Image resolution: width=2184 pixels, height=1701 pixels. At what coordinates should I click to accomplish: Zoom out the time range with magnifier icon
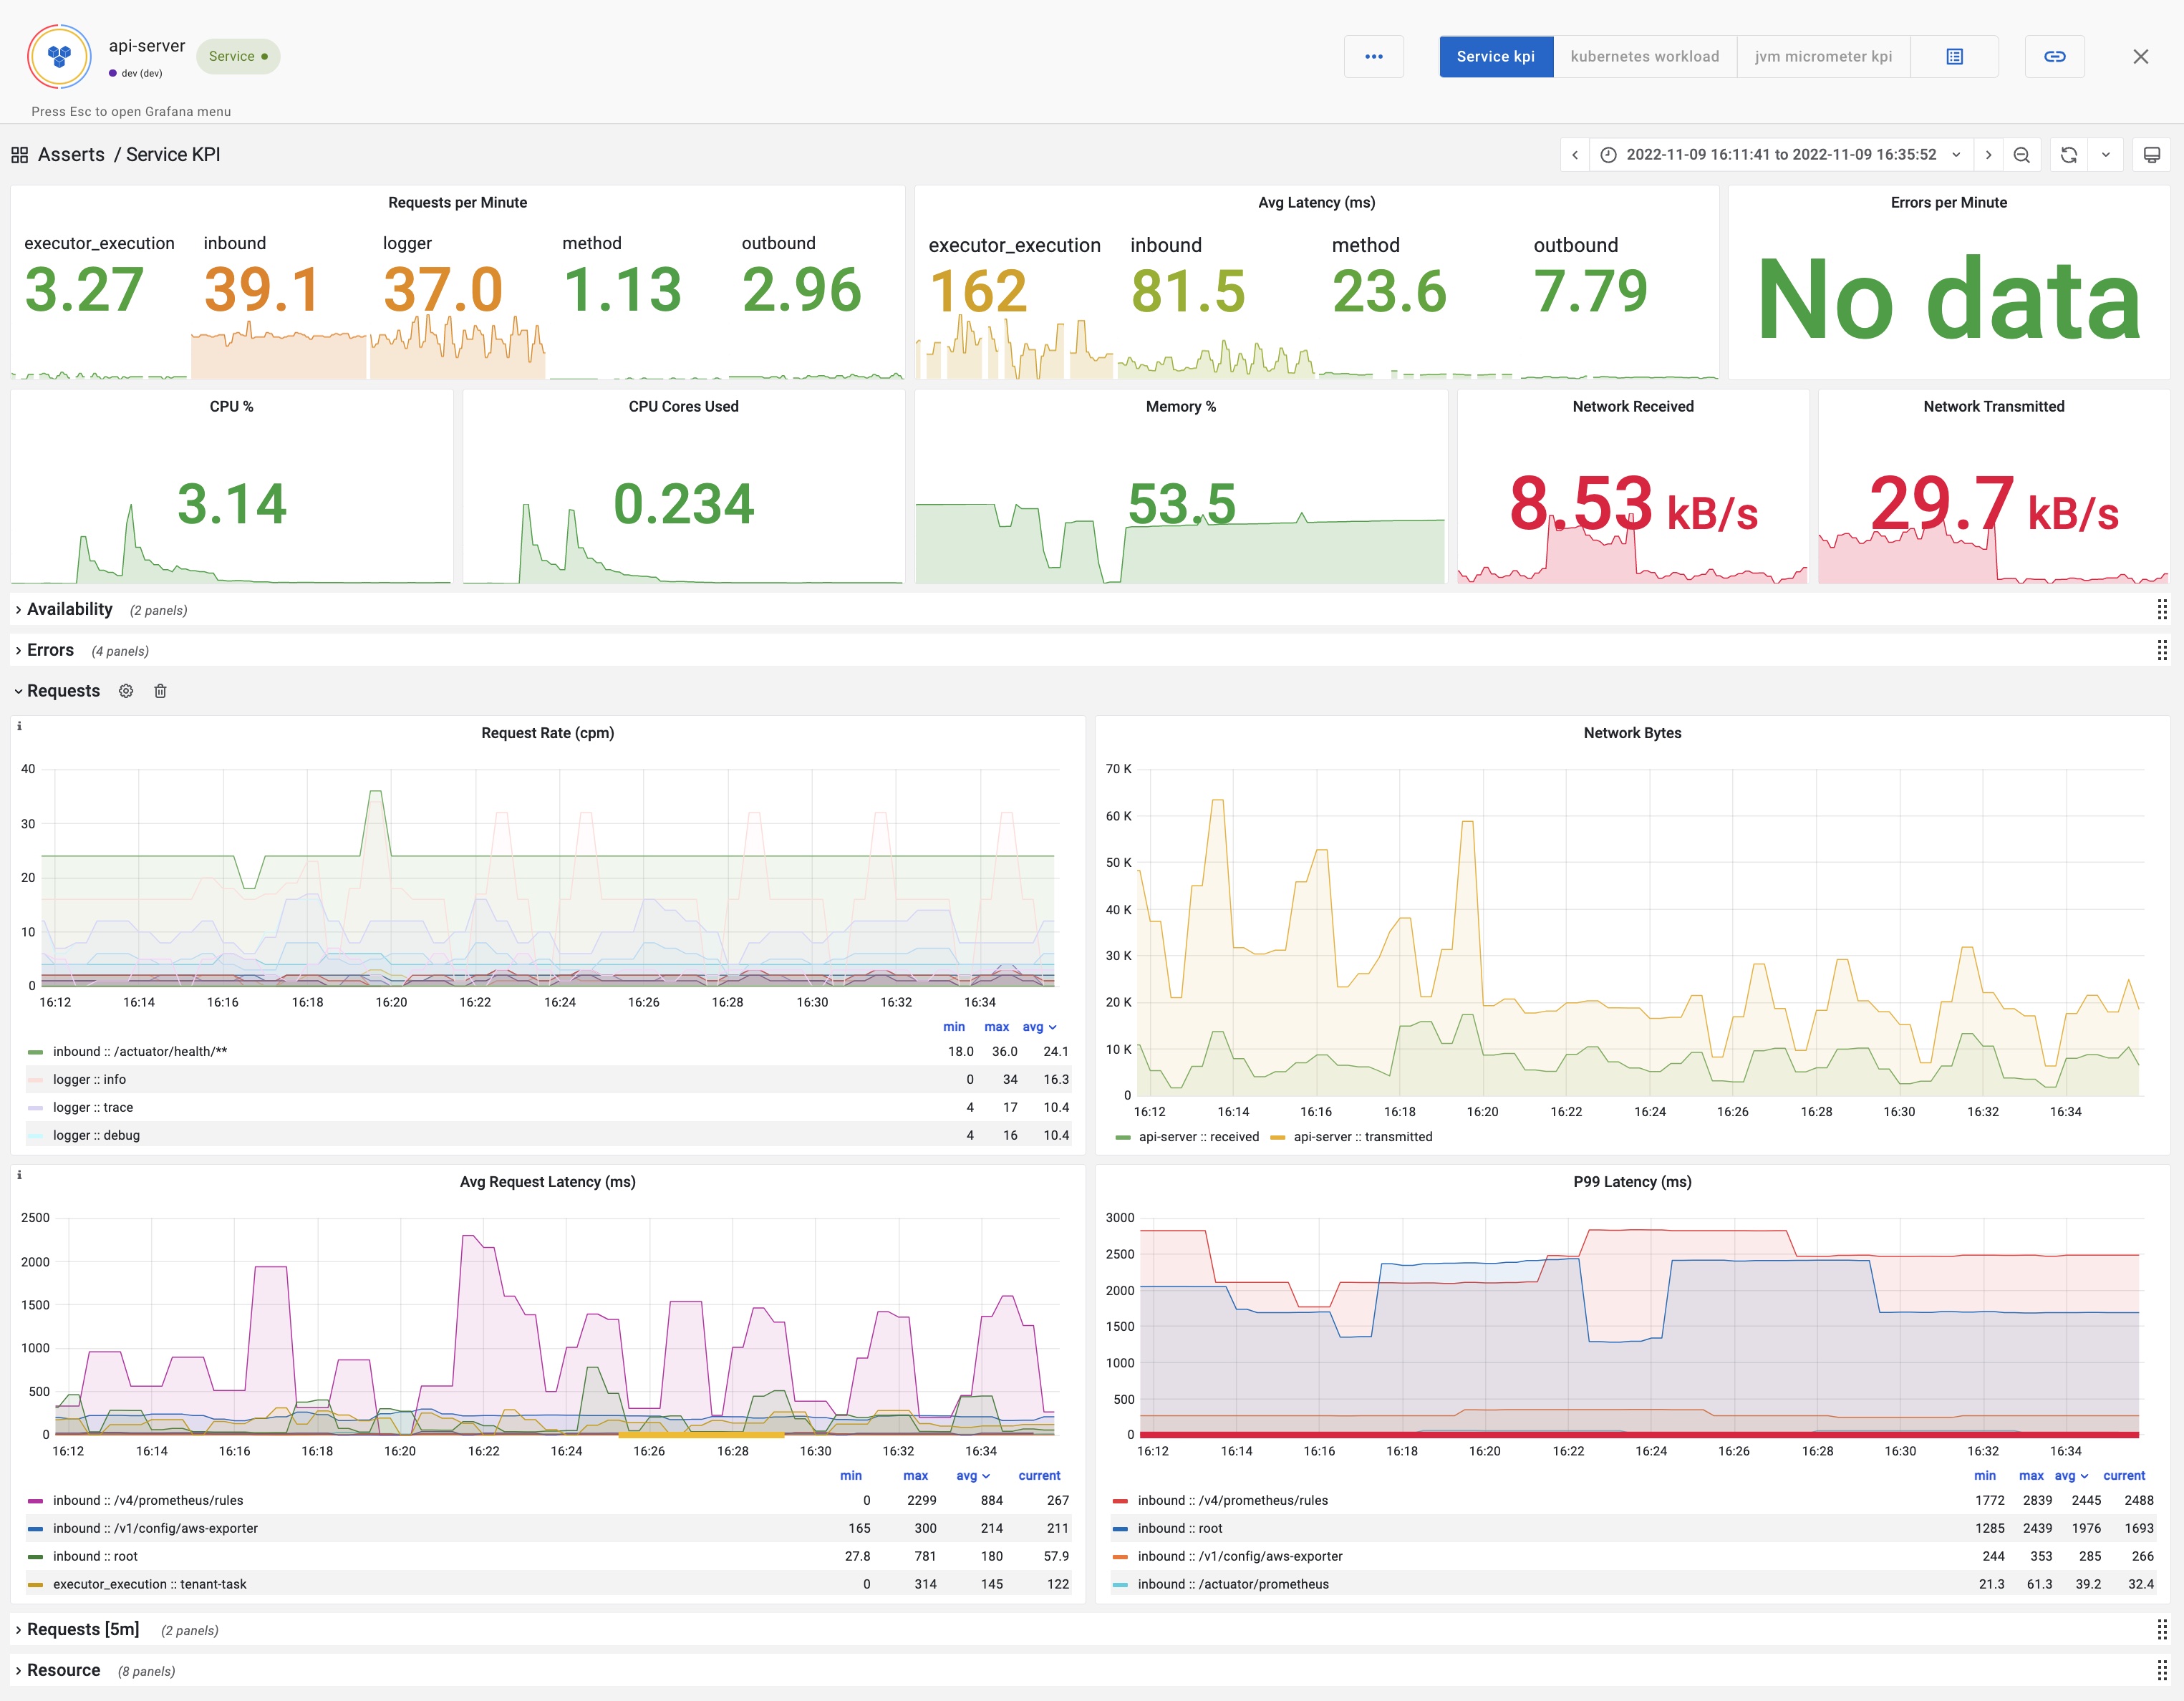pyautogui.click(x=2021, y=155)
